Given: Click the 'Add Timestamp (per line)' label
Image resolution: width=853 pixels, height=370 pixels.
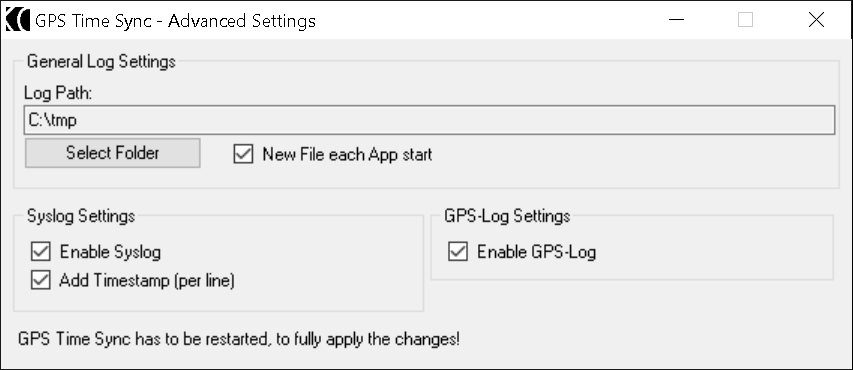Looking at the screenshot, I should [147, 280].
